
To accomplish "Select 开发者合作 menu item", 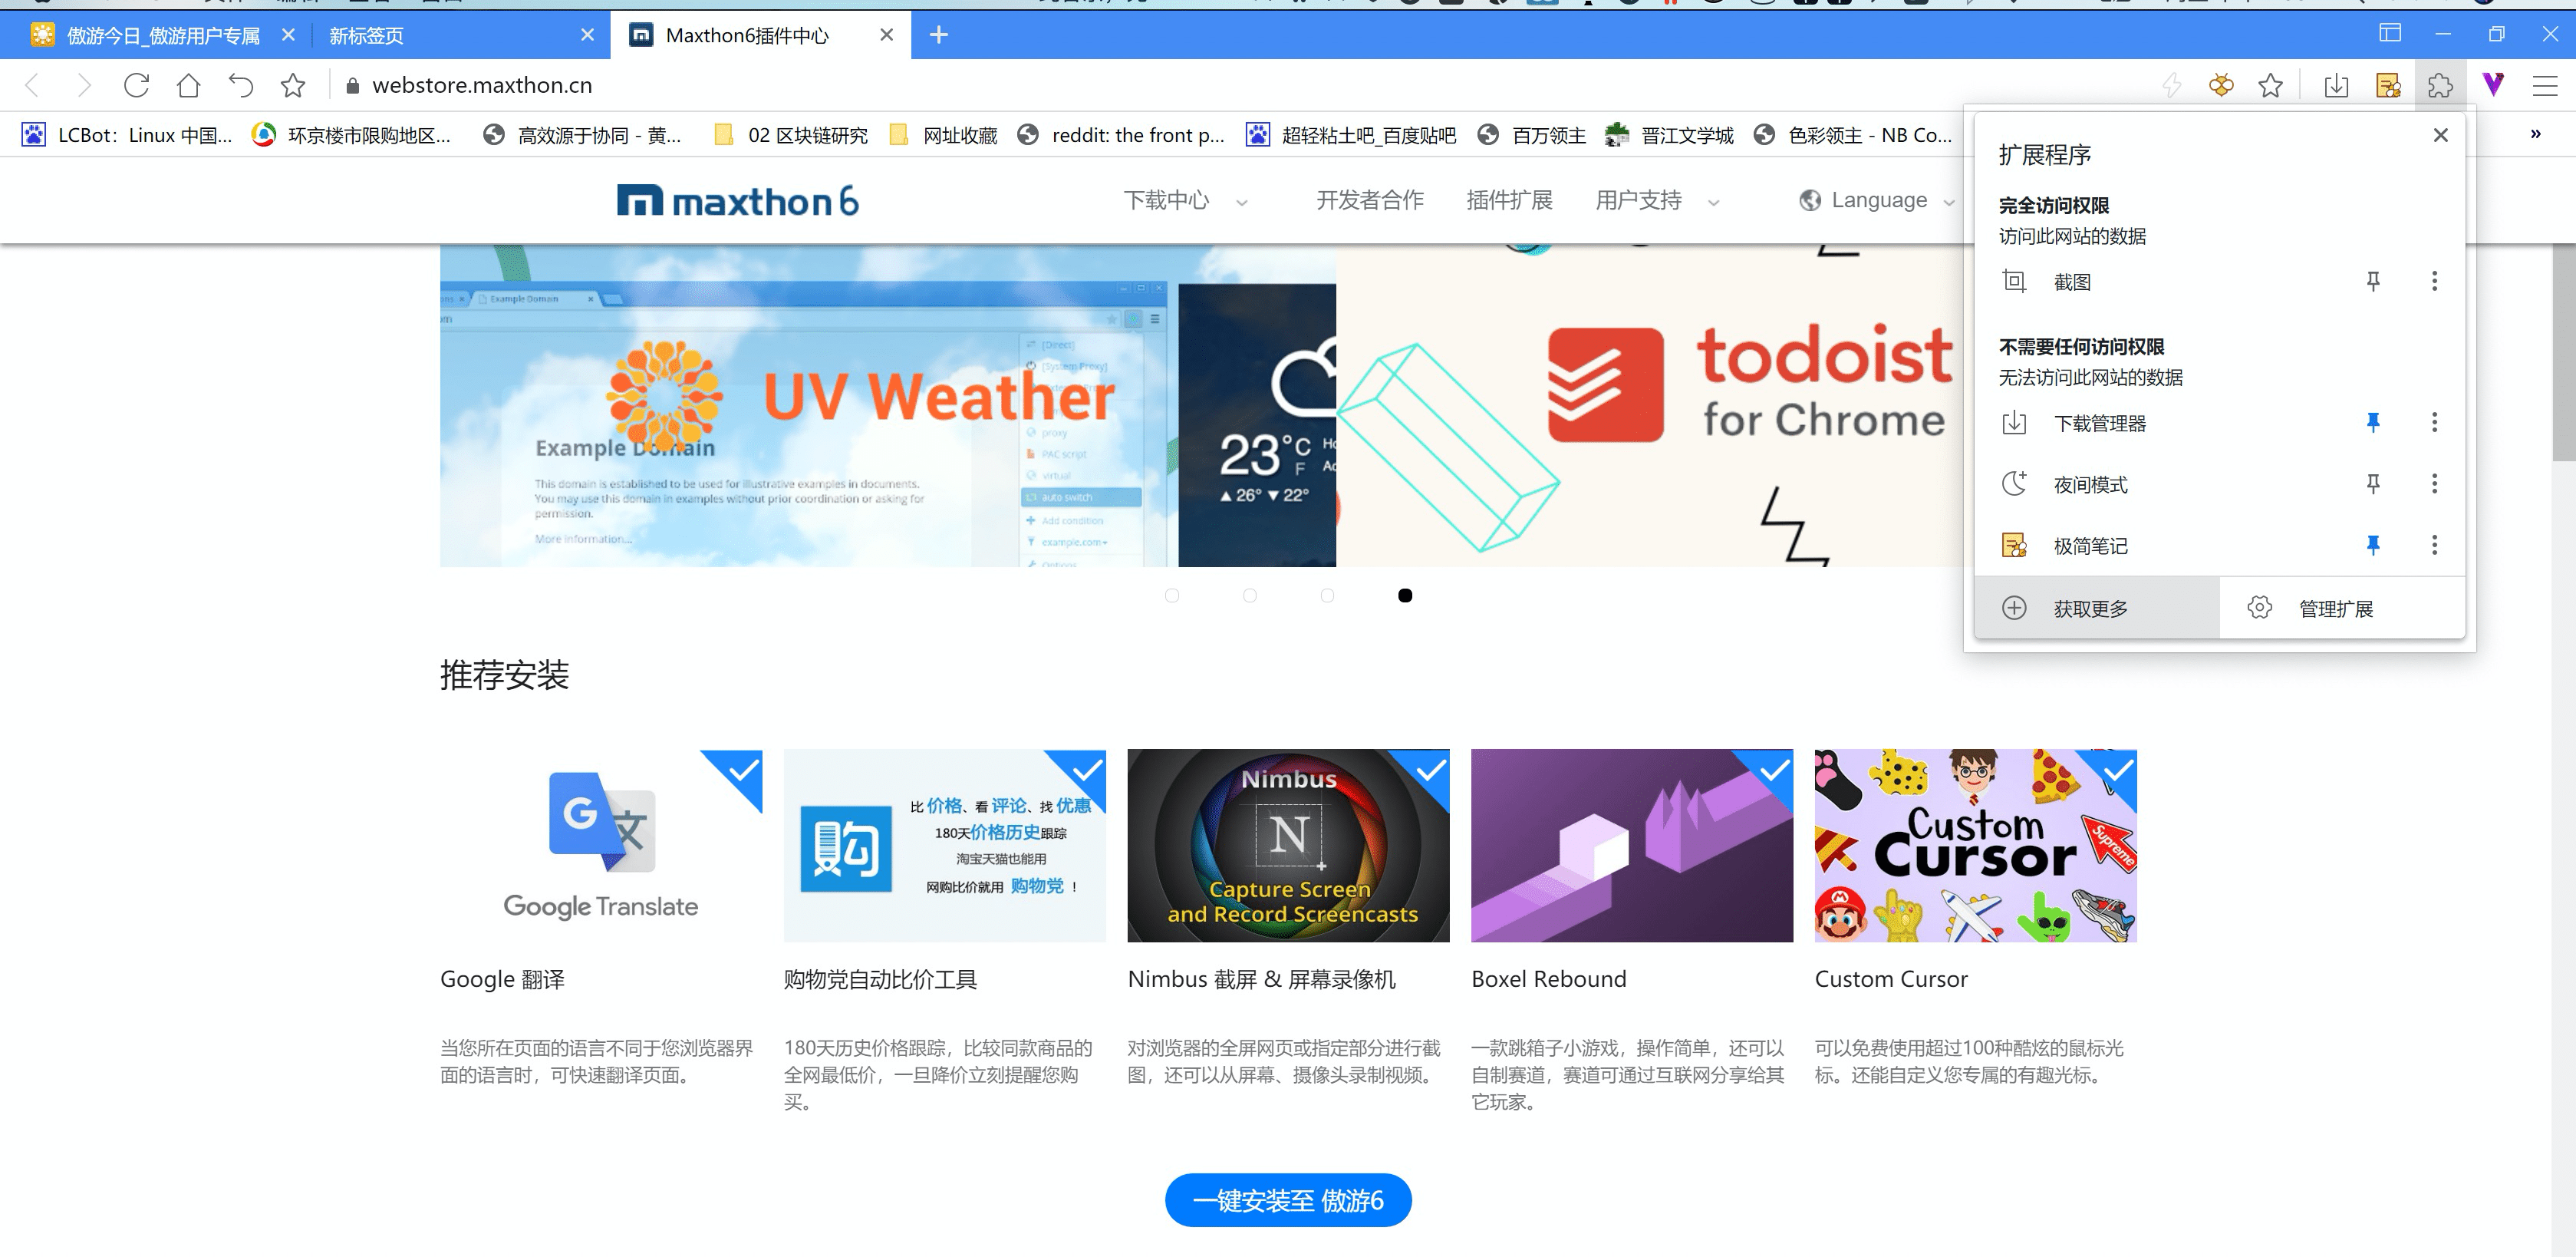I will (1369, 200).
